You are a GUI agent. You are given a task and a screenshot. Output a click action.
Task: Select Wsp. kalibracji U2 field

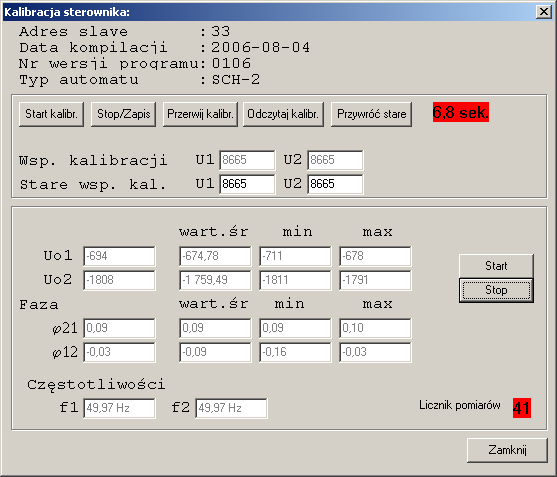[x=335, y=160]
